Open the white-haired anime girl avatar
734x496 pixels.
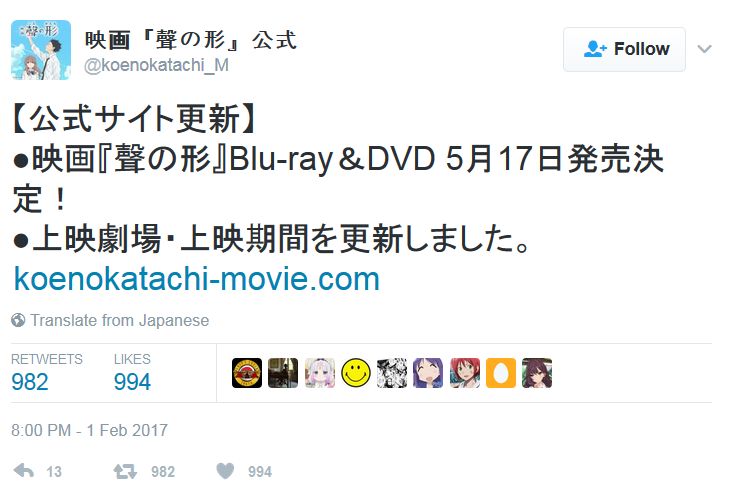(x=320, y=373)
